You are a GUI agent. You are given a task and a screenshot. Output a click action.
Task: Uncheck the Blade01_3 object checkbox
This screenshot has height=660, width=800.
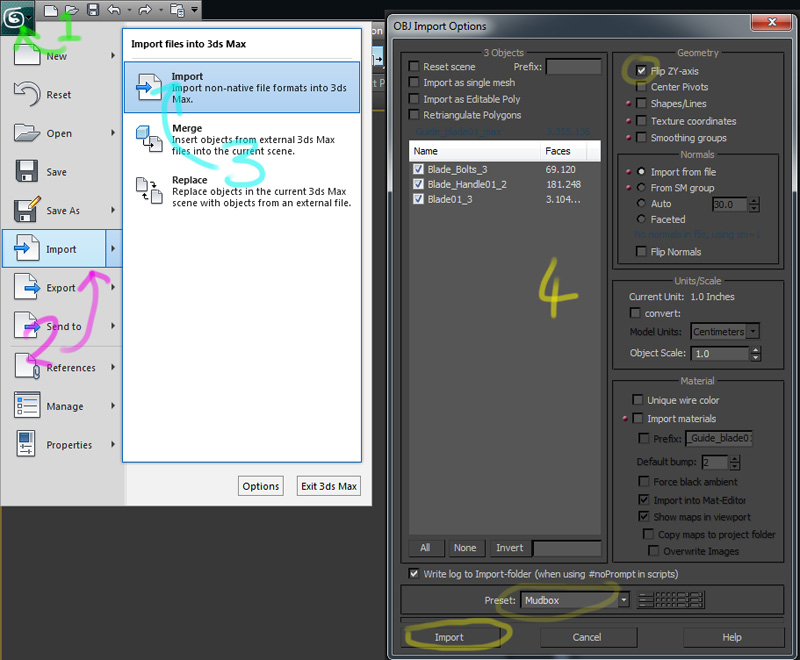(418, 199)
